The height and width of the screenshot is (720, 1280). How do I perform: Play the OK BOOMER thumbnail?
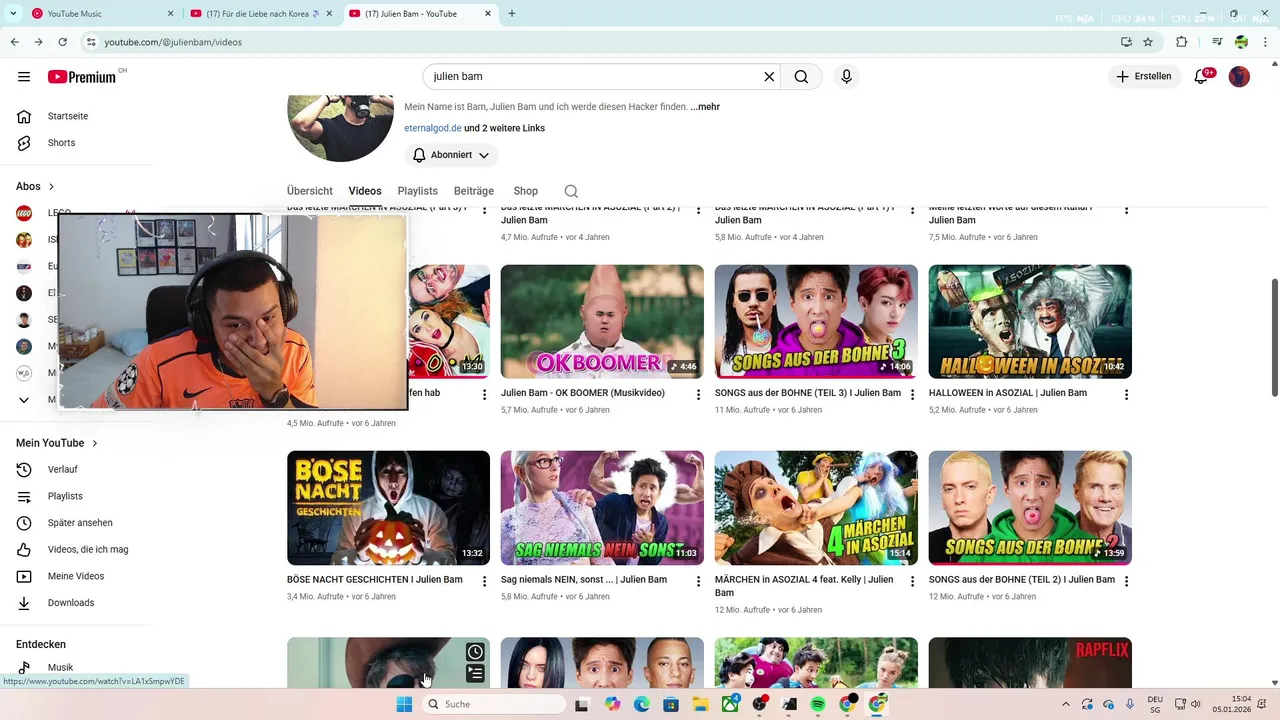pos(602,322)
